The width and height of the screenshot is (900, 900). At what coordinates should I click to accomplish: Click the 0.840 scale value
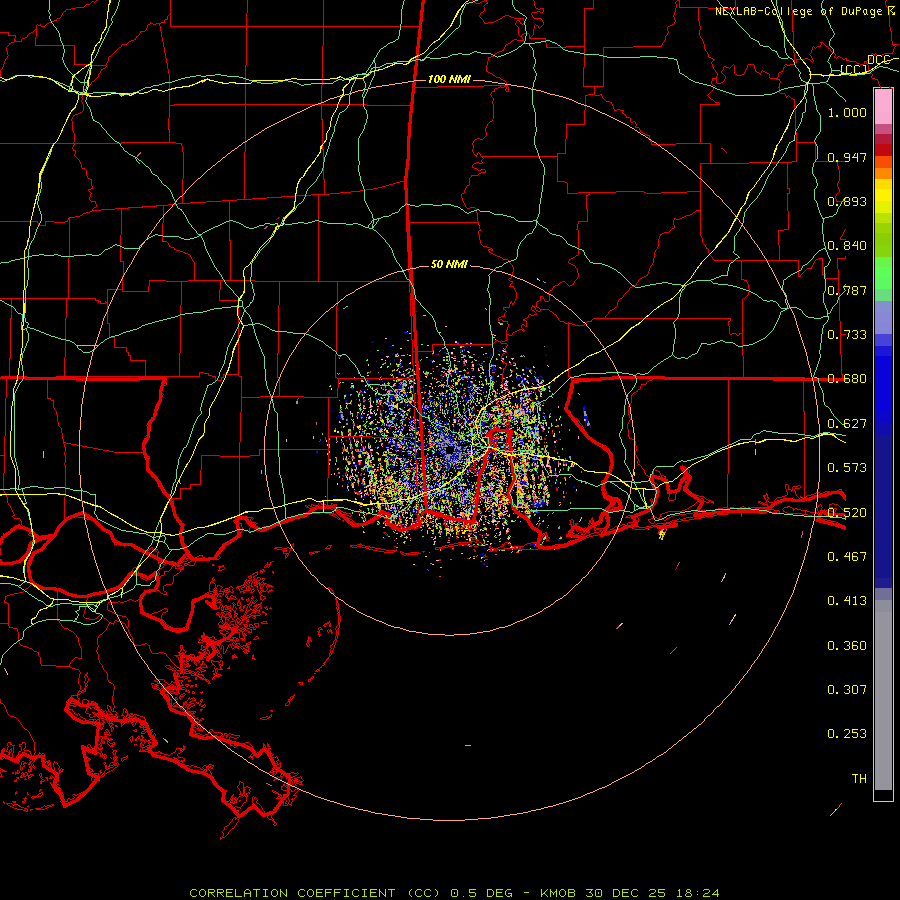point(847,246)
